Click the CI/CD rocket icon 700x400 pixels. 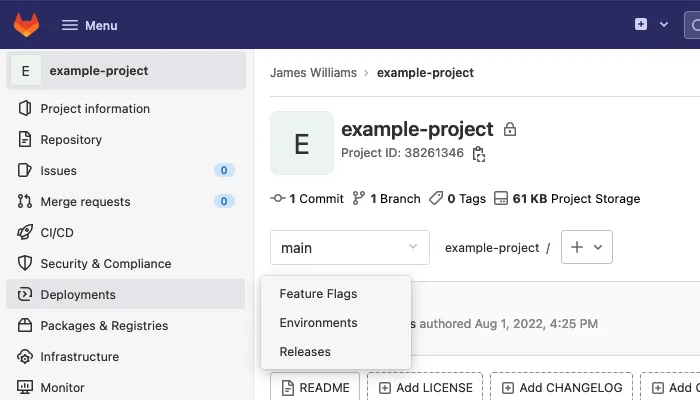pos(25,233)
